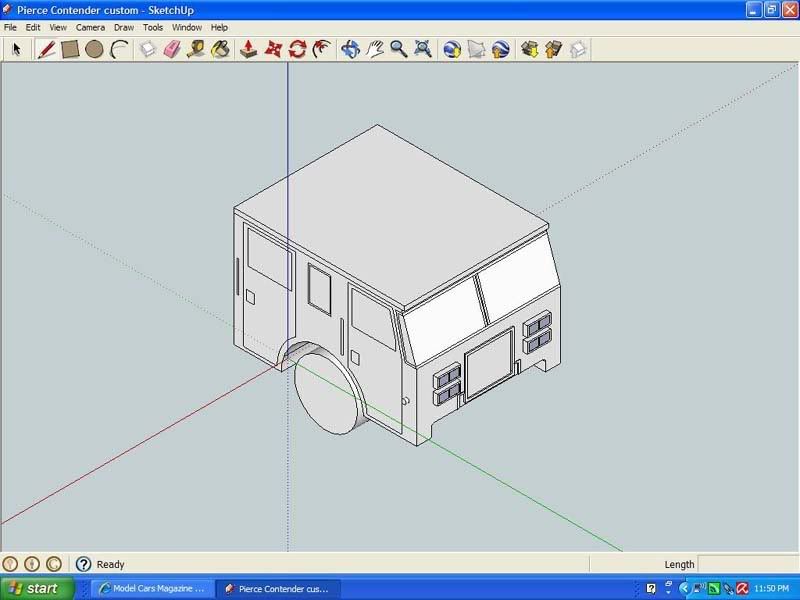
Task: Click the Length measurement input box
Action: pos(747,565)
